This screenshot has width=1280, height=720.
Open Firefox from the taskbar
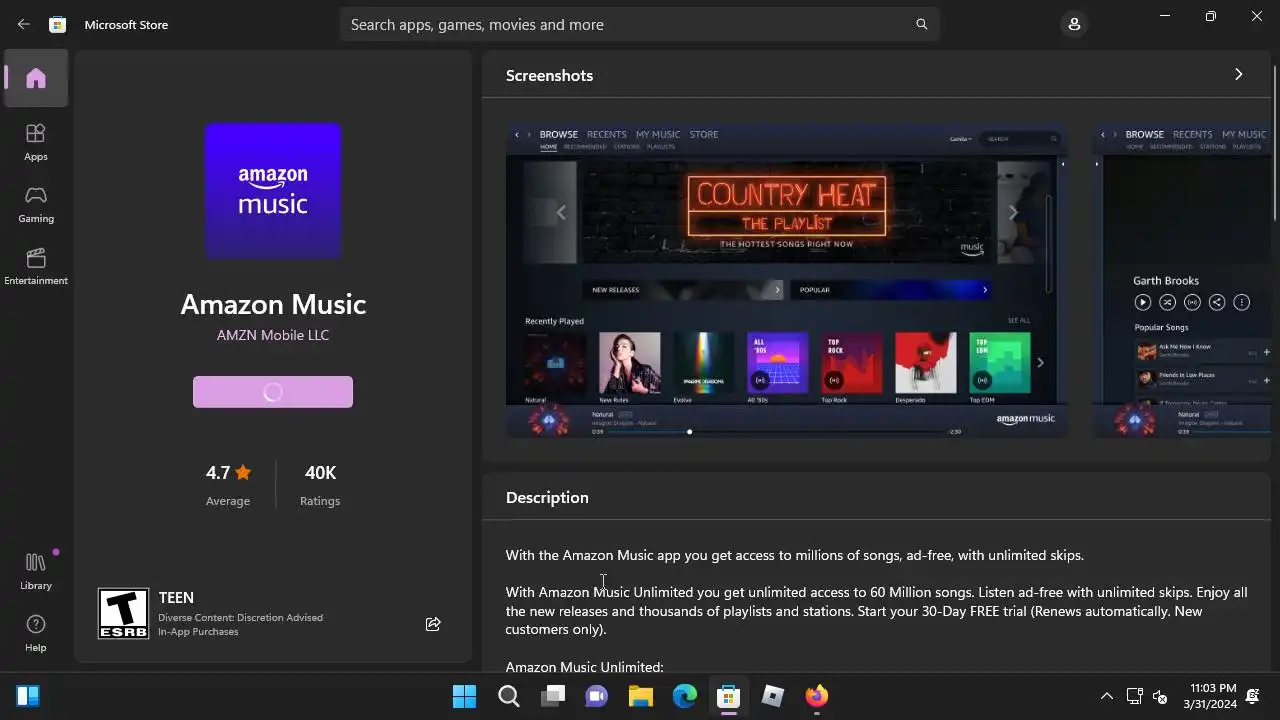pos(817,696)
